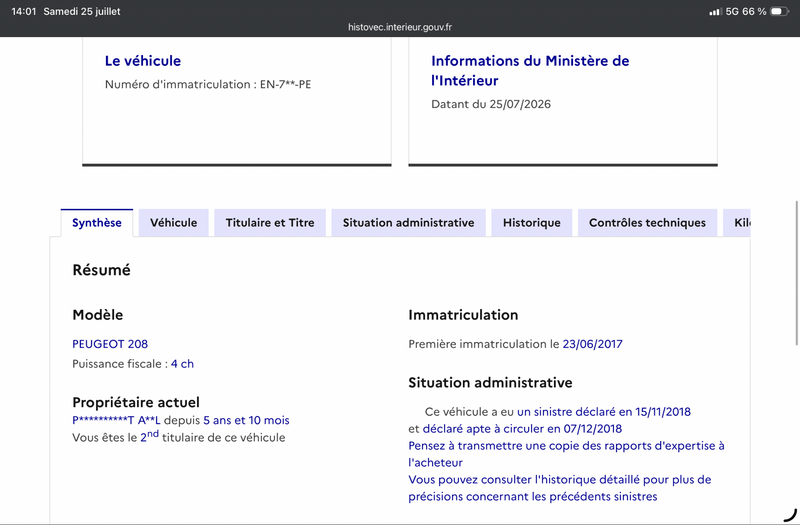Click 'déclaré apte à circuler en 07/12/2018'
This screenshot has height=525, width=800.
(522, 429)
